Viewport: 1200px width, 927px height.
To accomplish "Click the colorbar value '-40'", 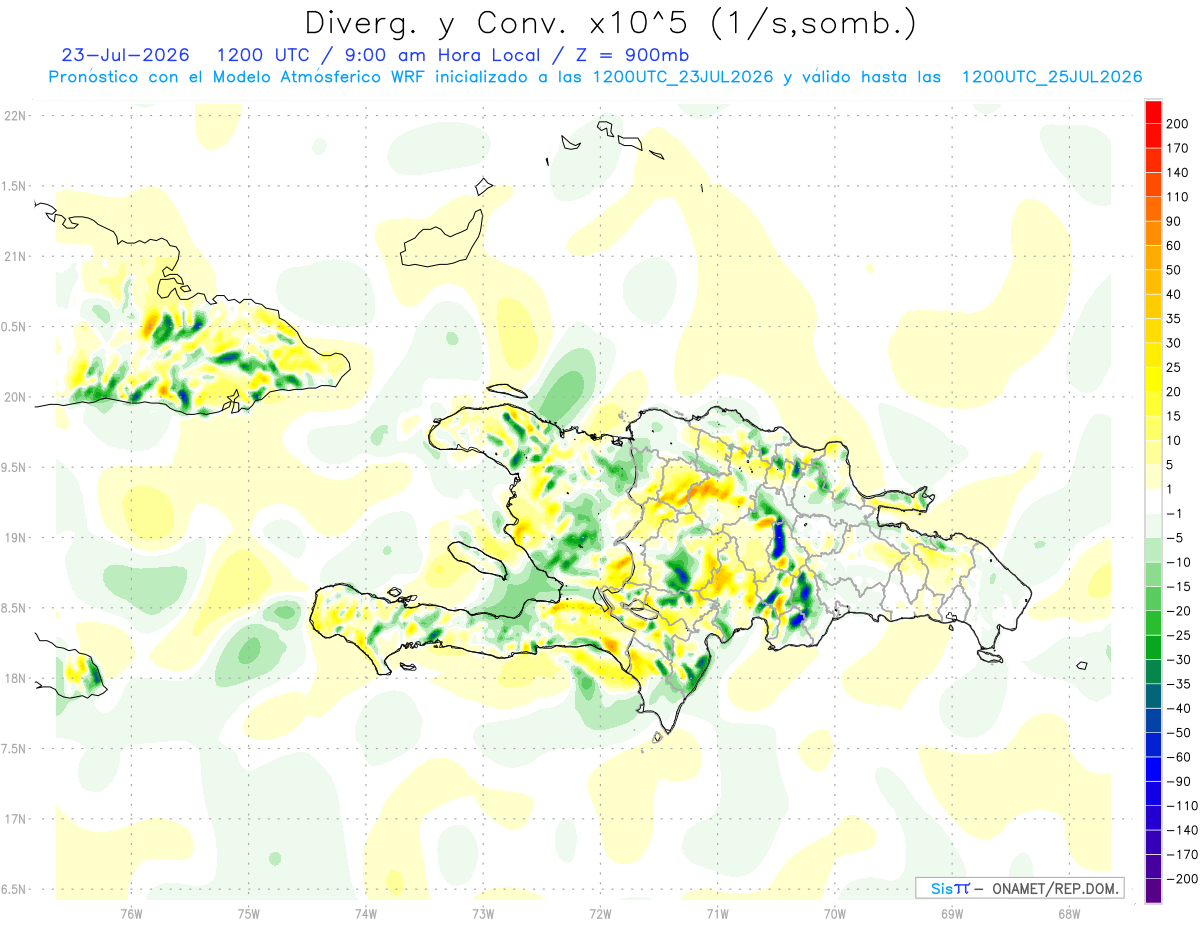I will [1177, 708].
